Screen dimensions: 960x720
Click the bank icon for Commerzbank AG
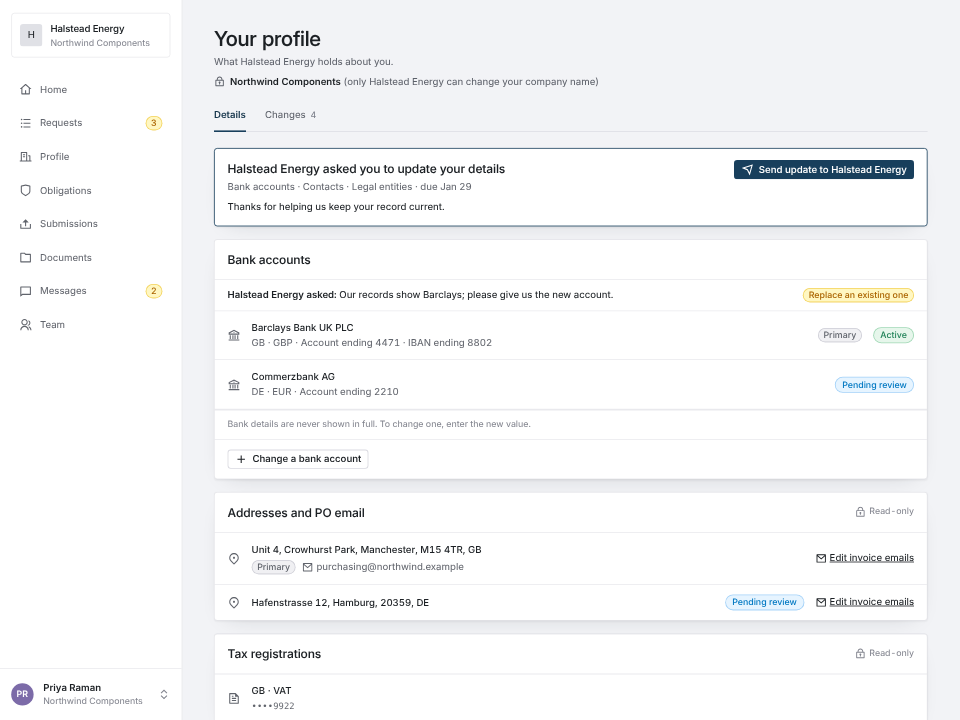234,384
